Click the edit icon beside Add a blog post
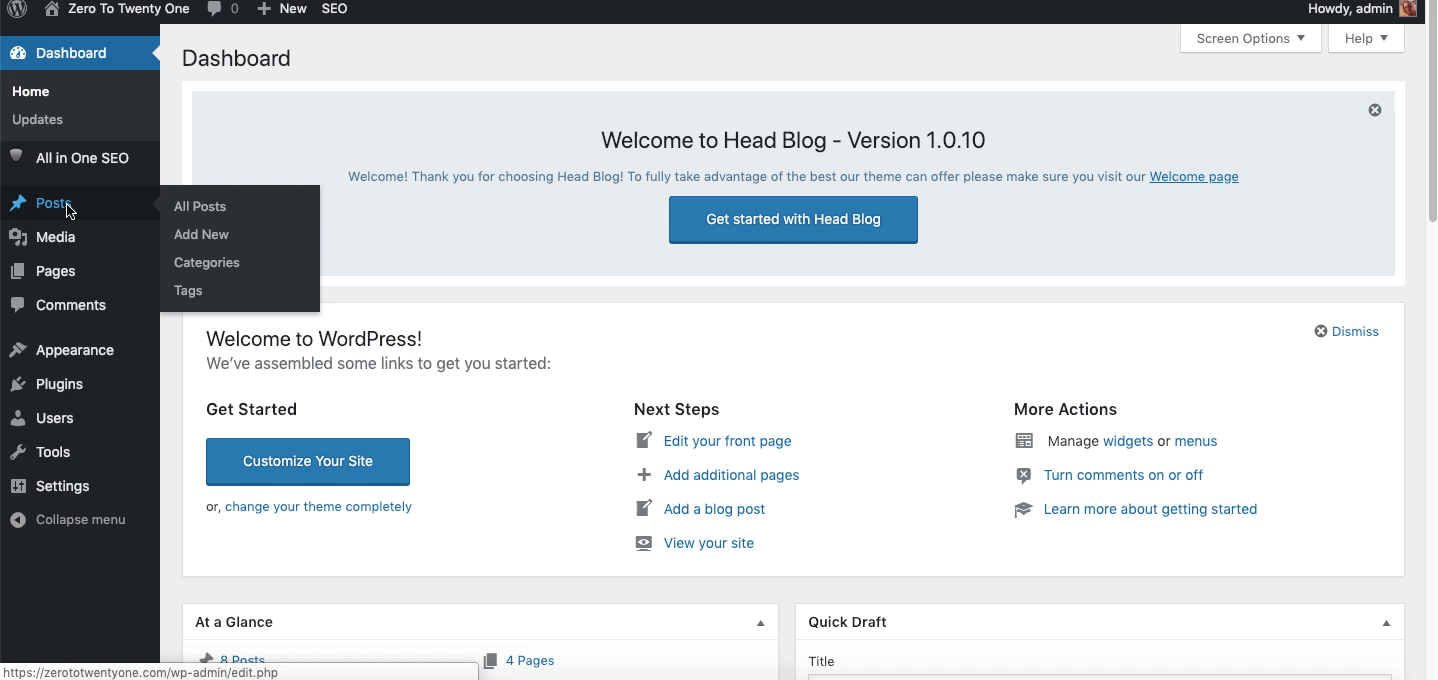 (644, 508)
